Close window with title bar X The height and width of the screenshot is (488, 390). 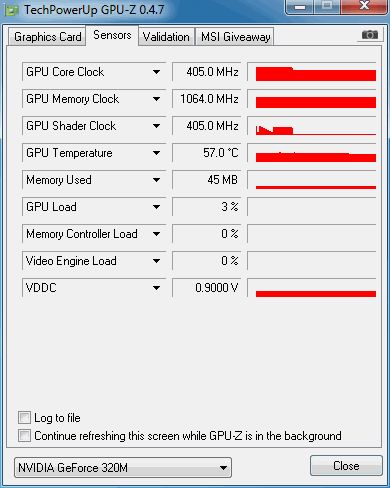[364, 6]
